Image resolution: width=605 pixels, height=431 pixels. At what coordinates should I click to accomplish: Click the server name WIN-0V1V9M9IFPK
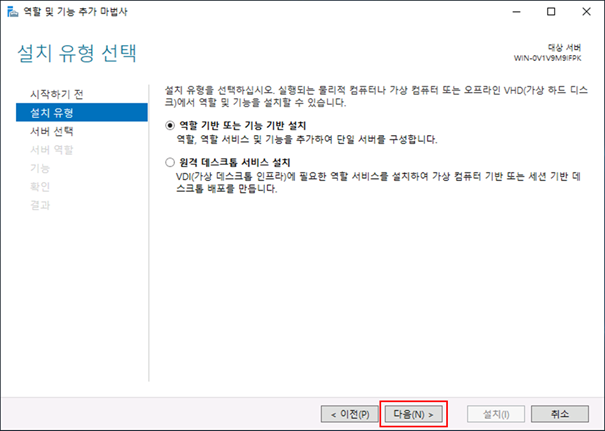click(x=547, y=58)
